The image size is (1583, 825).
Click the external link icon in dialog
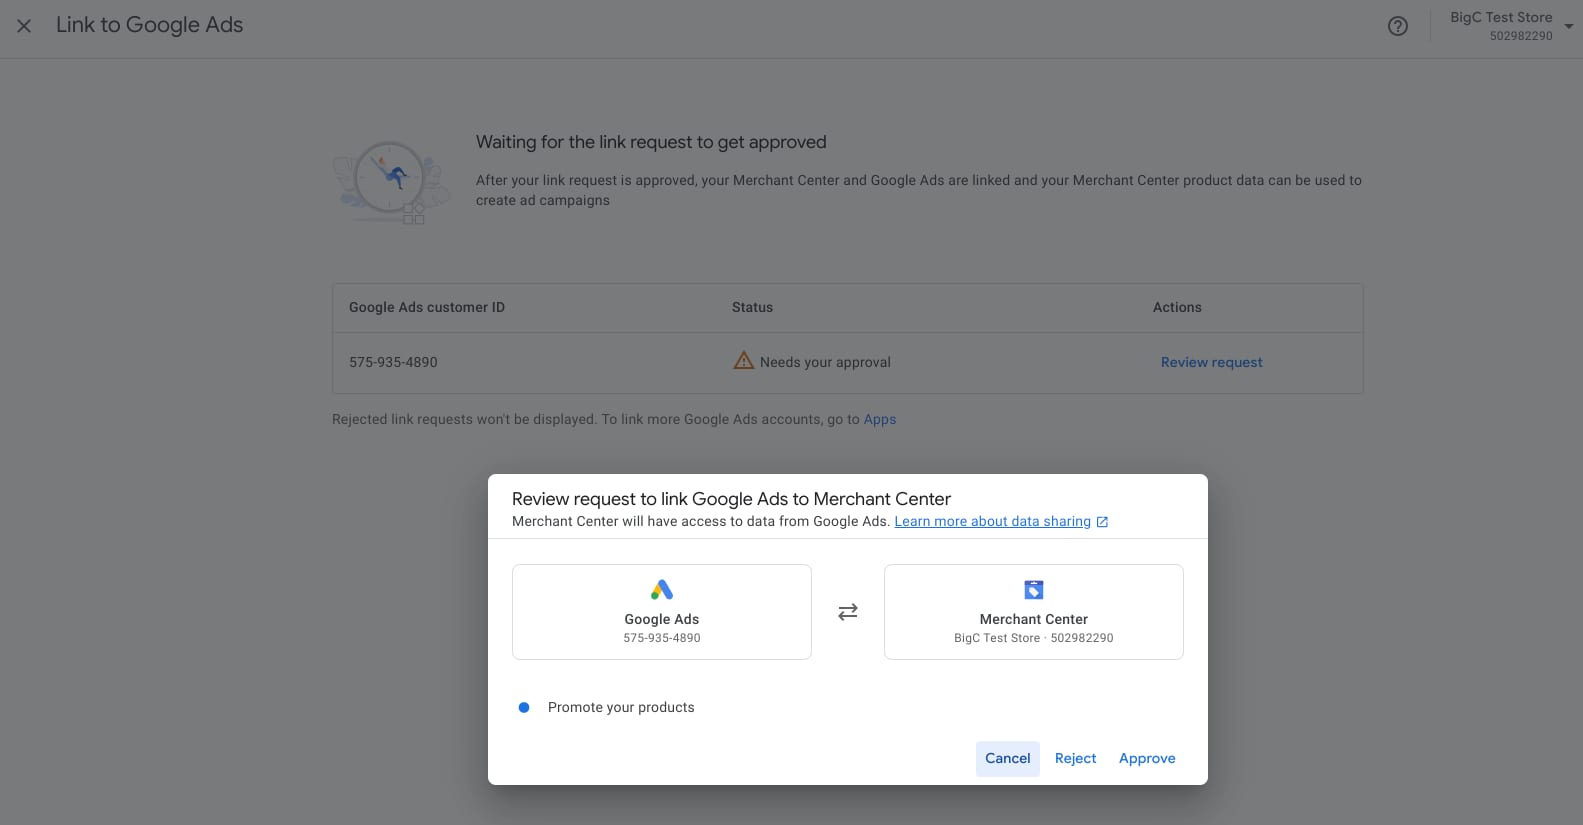1102,522
